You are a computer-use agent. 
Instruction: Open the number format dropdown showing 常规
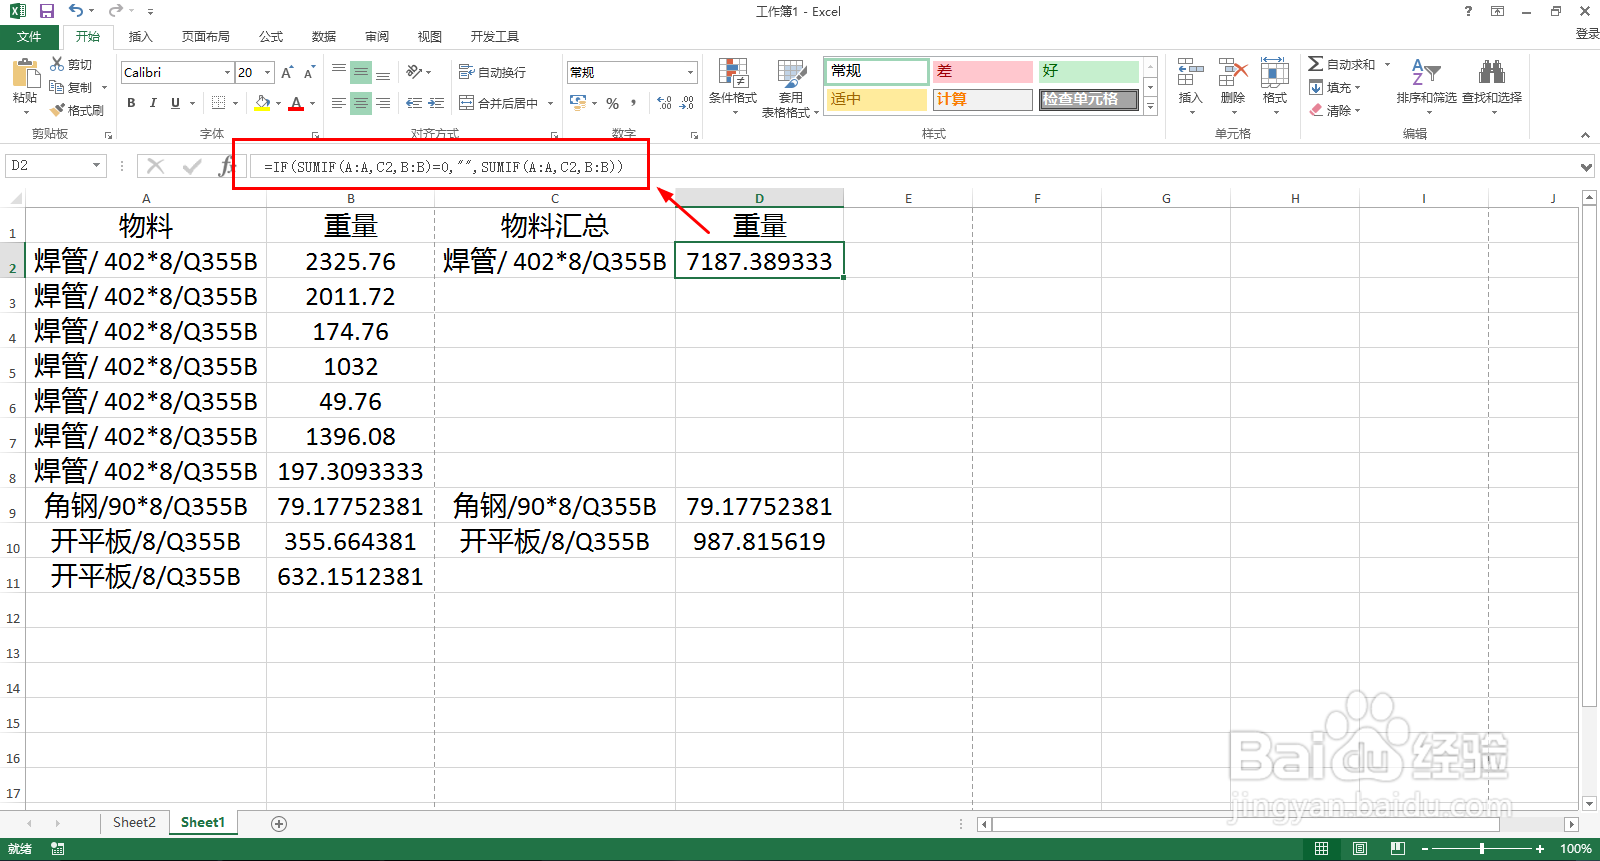(x=690, y=72)
